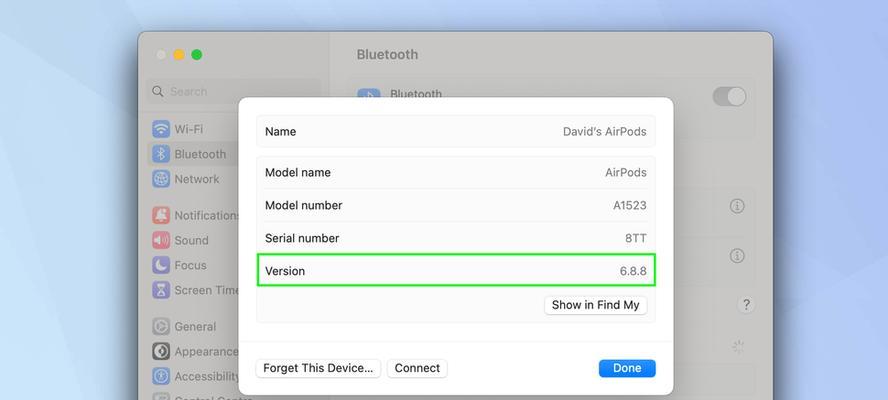The width and height of the screenshot is (888, 400).
Task: Click the Bluetooth icon in main pane
Action: [369, 95]
